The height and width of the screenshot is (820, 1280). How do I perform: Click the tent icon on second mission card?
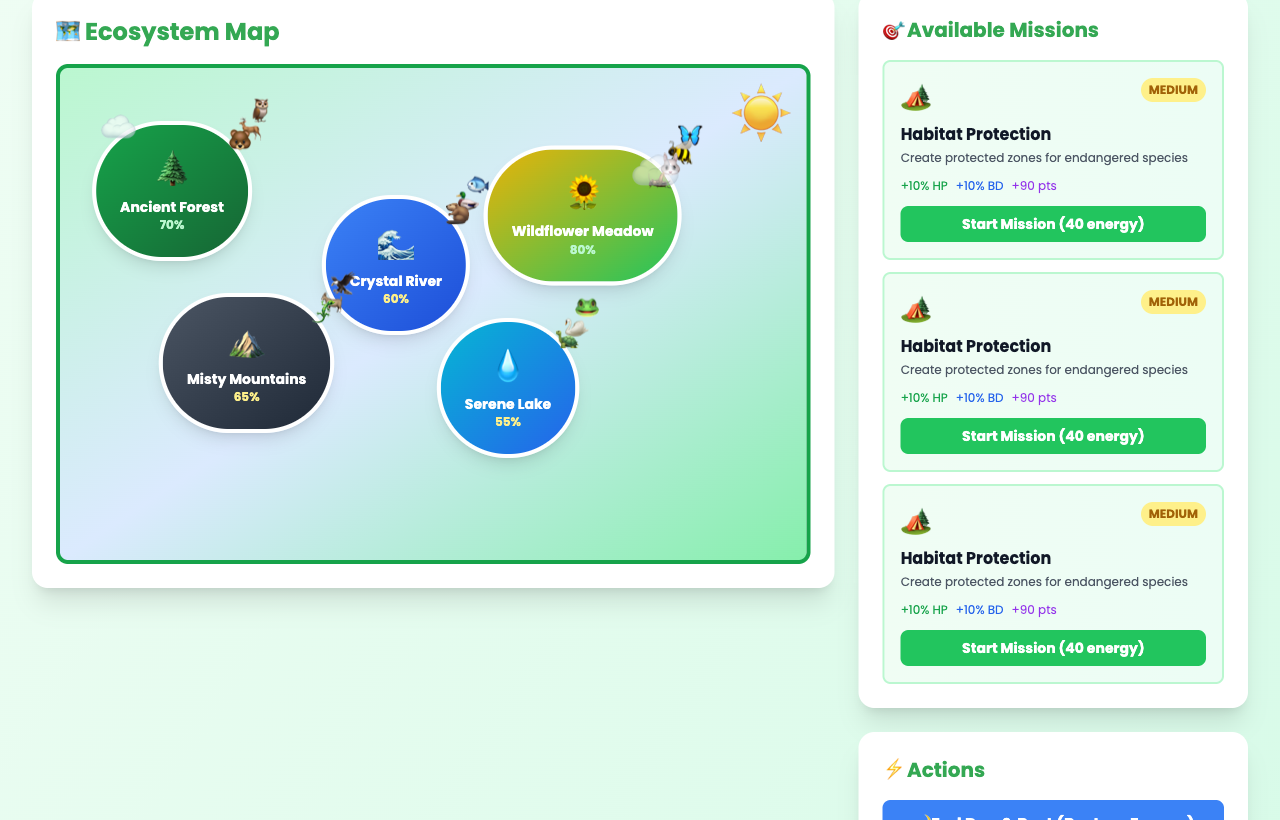click(x=916, y=309)
